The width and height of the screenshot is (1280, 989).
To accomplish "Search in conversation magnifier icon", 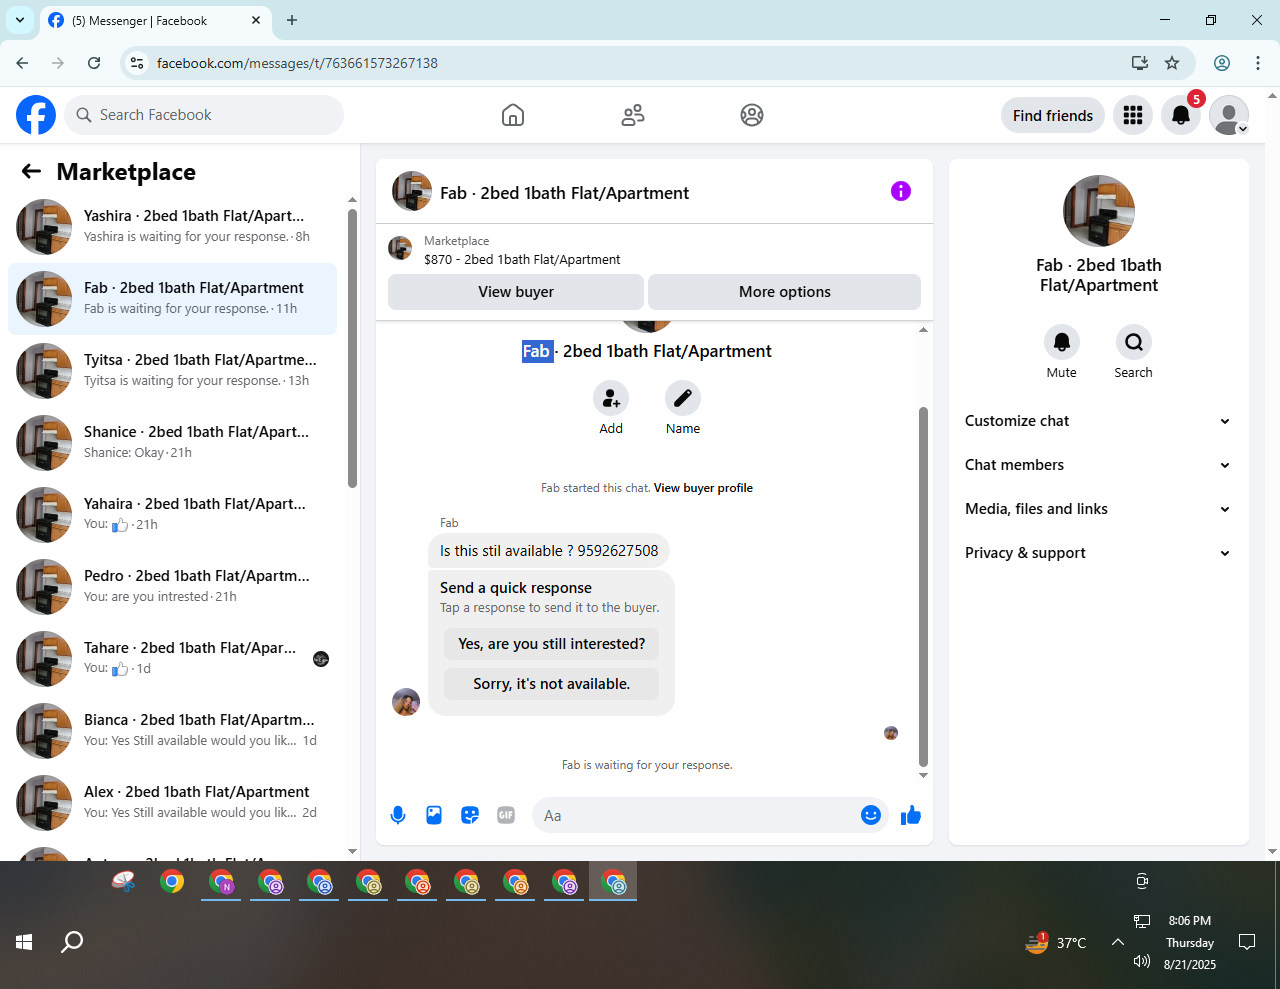I will click(x=1134, y=343).
